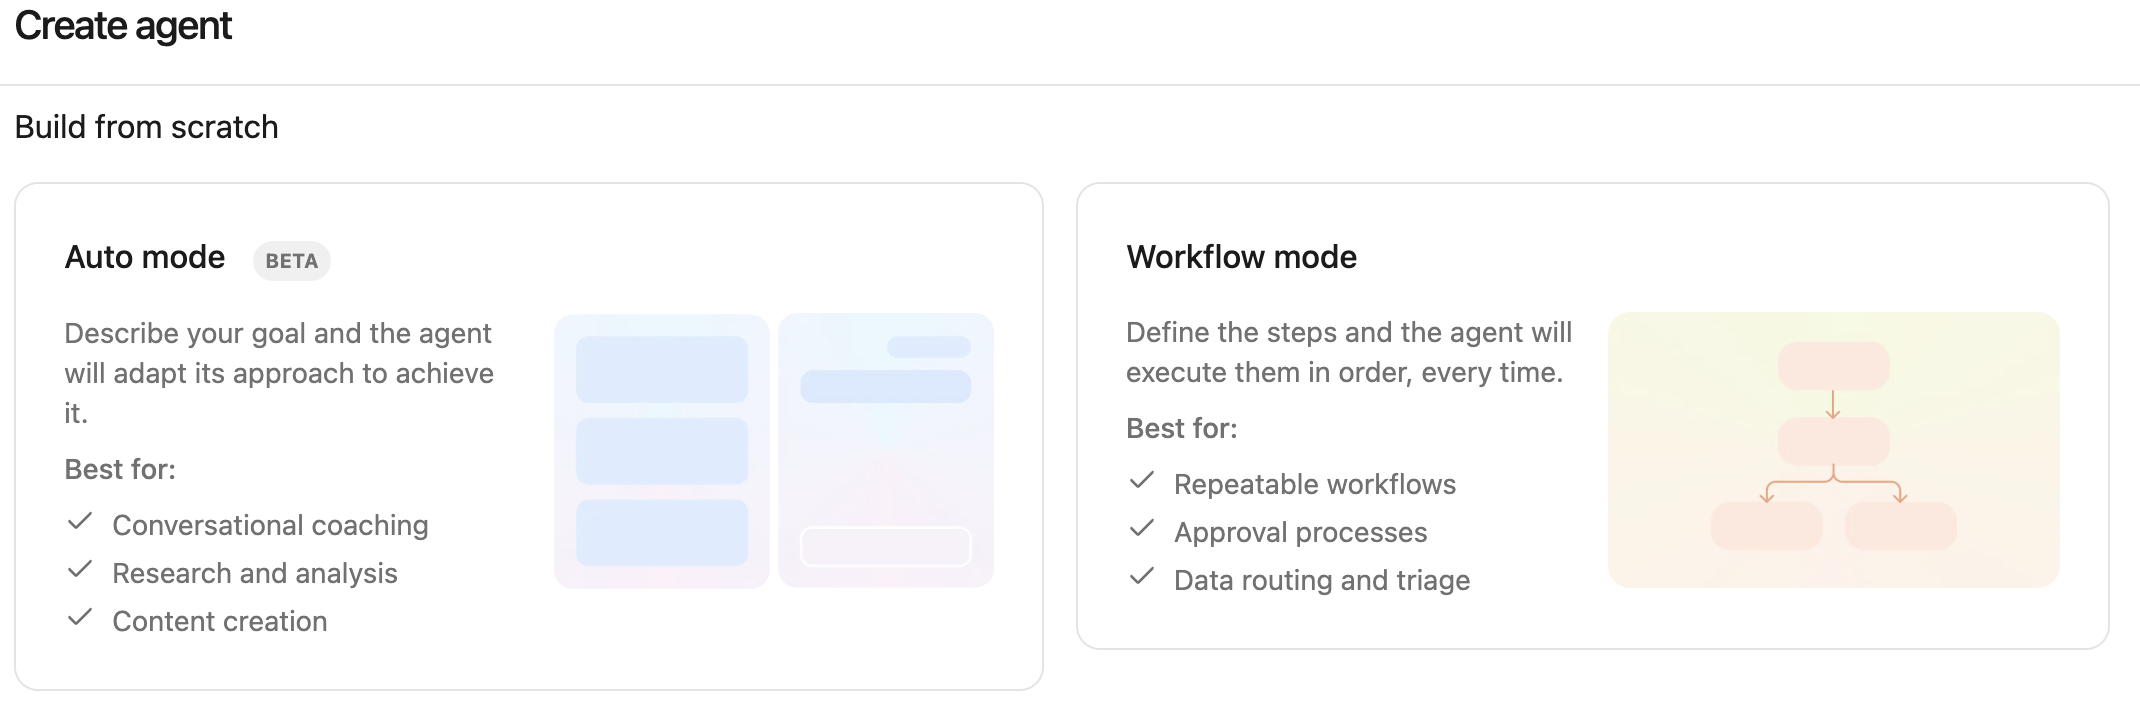Screen dimensions: 2140x702
Task: Click the Content creation list item
Action: click(221, 620)
